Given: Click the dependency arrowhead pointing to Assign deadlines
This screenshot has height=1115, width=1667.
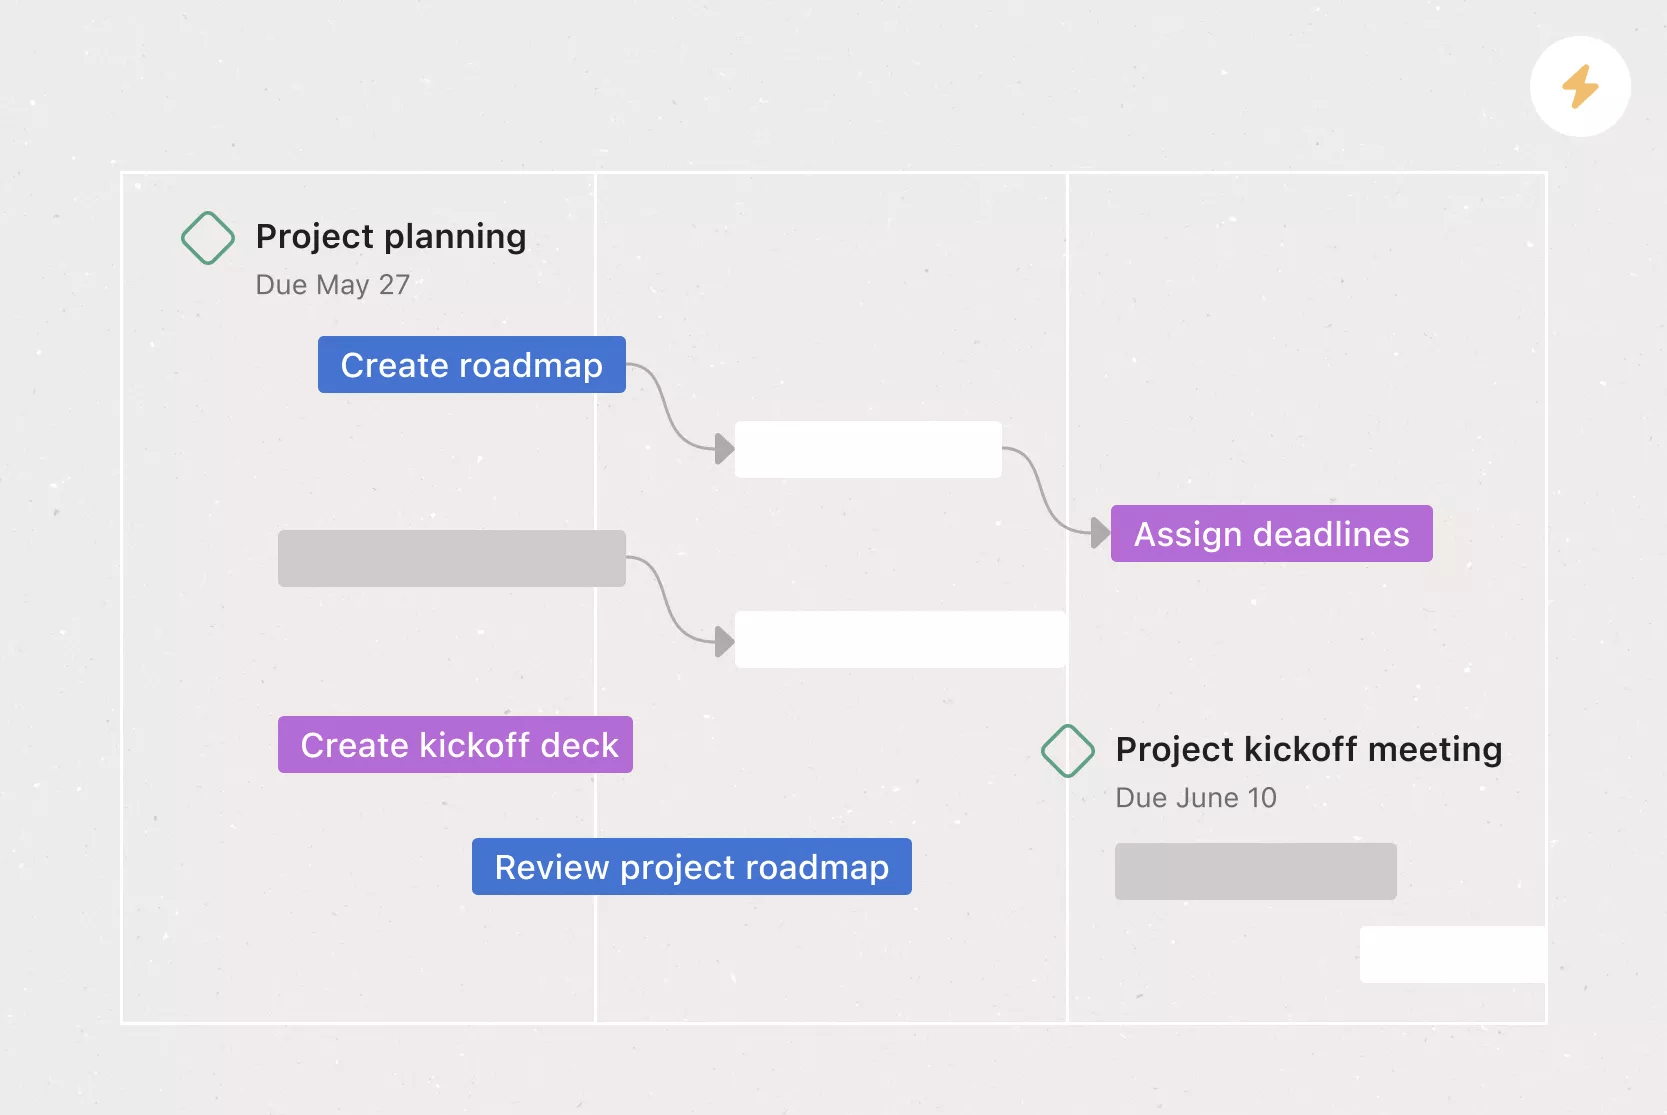Looking at the screenshot, I should pos(1100,533).
